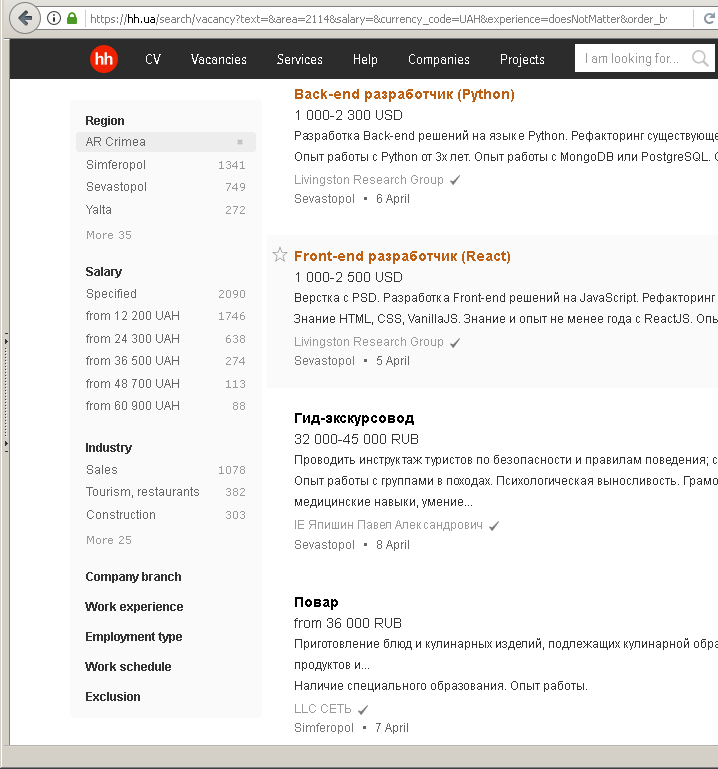
Task: Click the verified checkmark next to IE Япишин
Action: (494, 526)
